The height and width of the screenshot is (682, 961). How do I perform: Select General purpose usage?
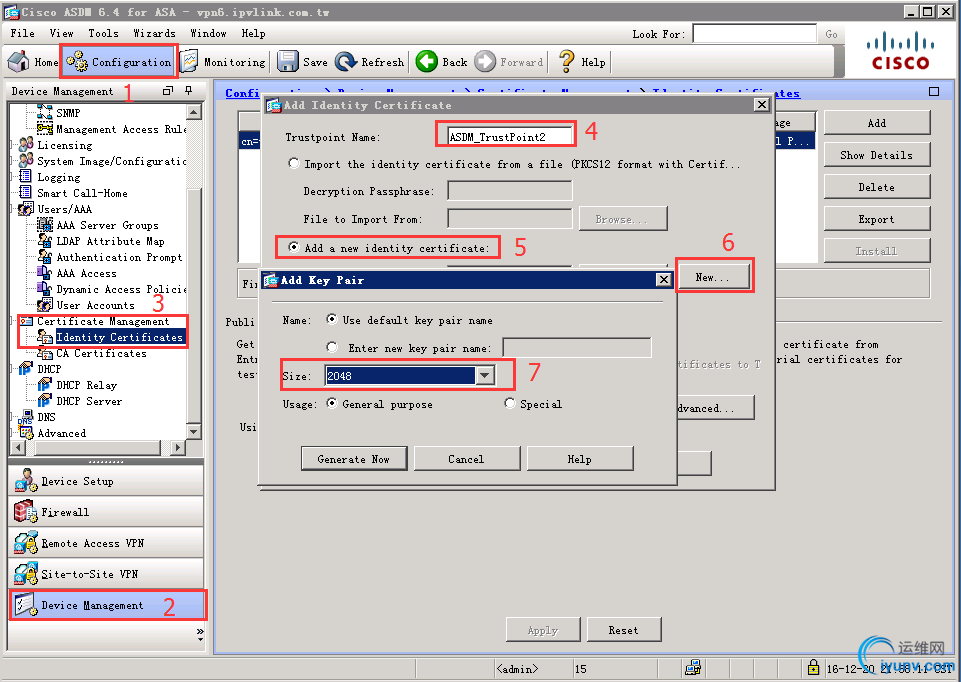pyautogui.click(x=332, y=403)
